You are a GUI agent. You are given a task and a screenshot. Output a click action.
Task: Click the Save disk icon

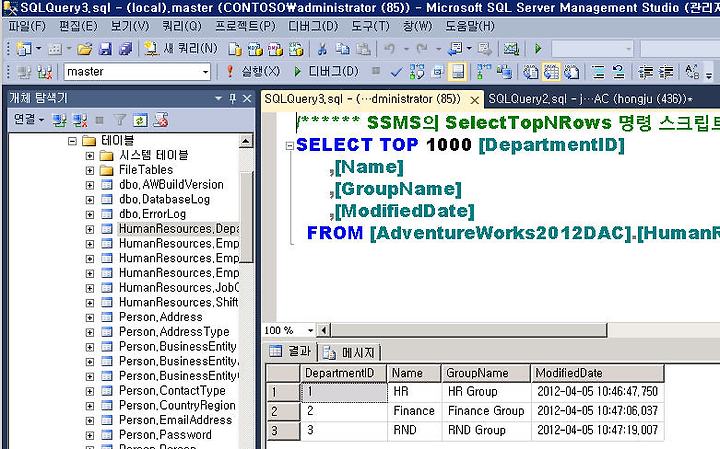tap(105, 49)
